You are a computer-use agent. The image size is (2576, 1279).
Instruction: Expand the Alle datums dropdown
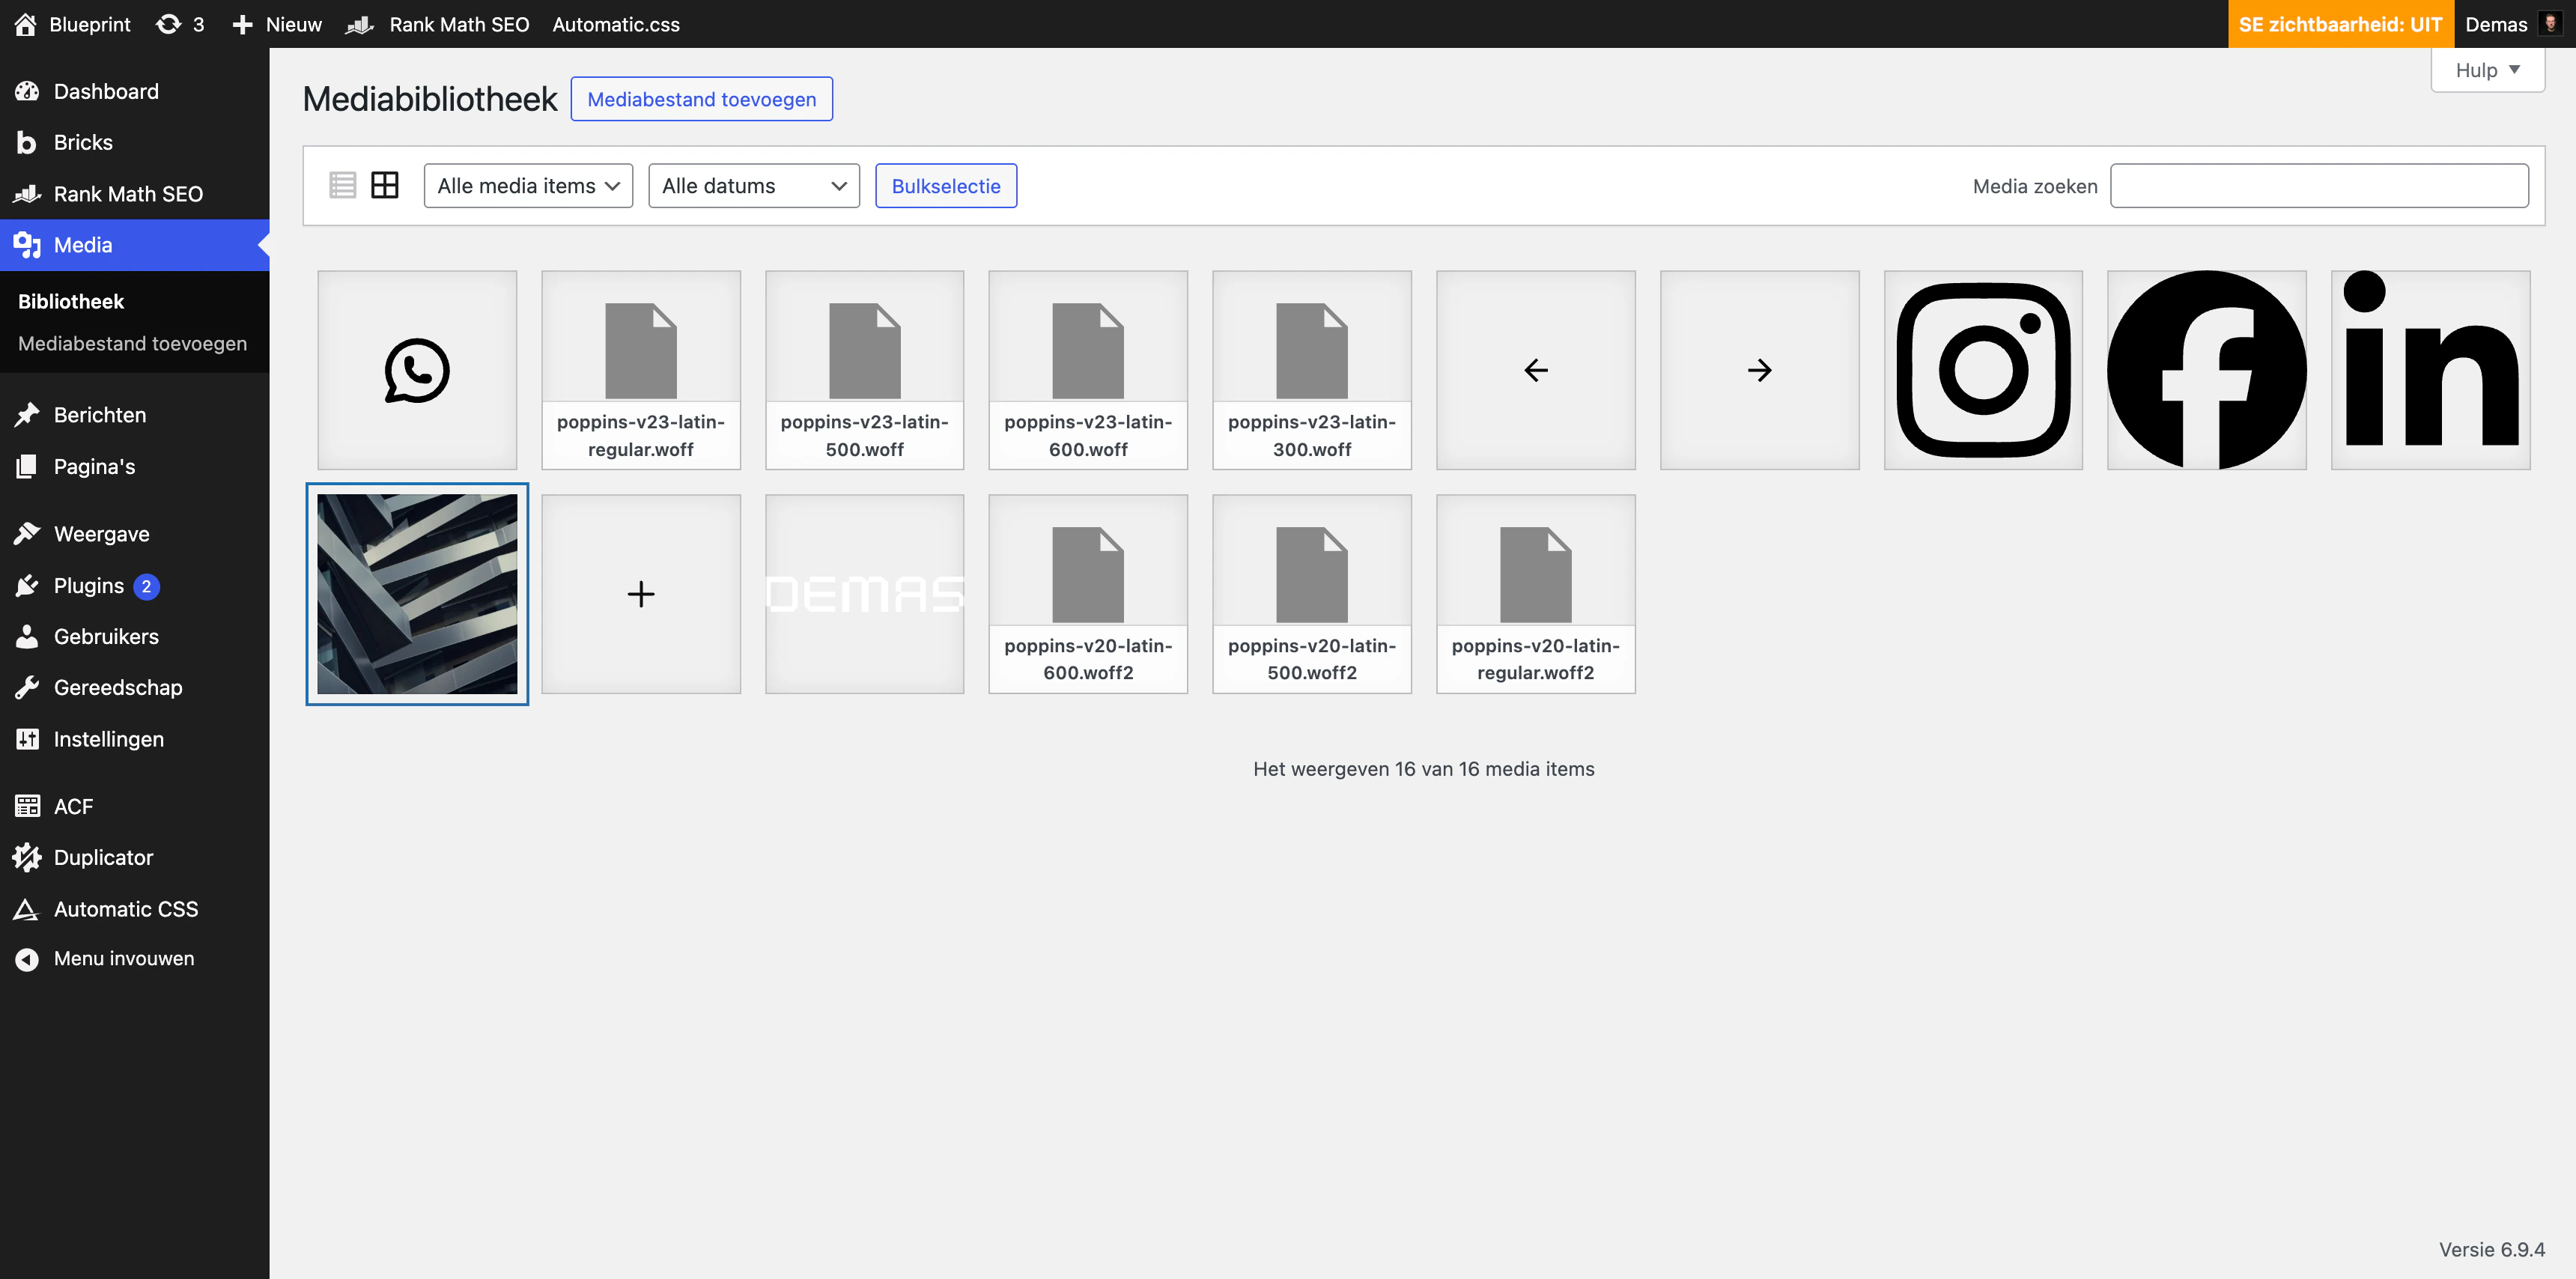tap(754, 186)
